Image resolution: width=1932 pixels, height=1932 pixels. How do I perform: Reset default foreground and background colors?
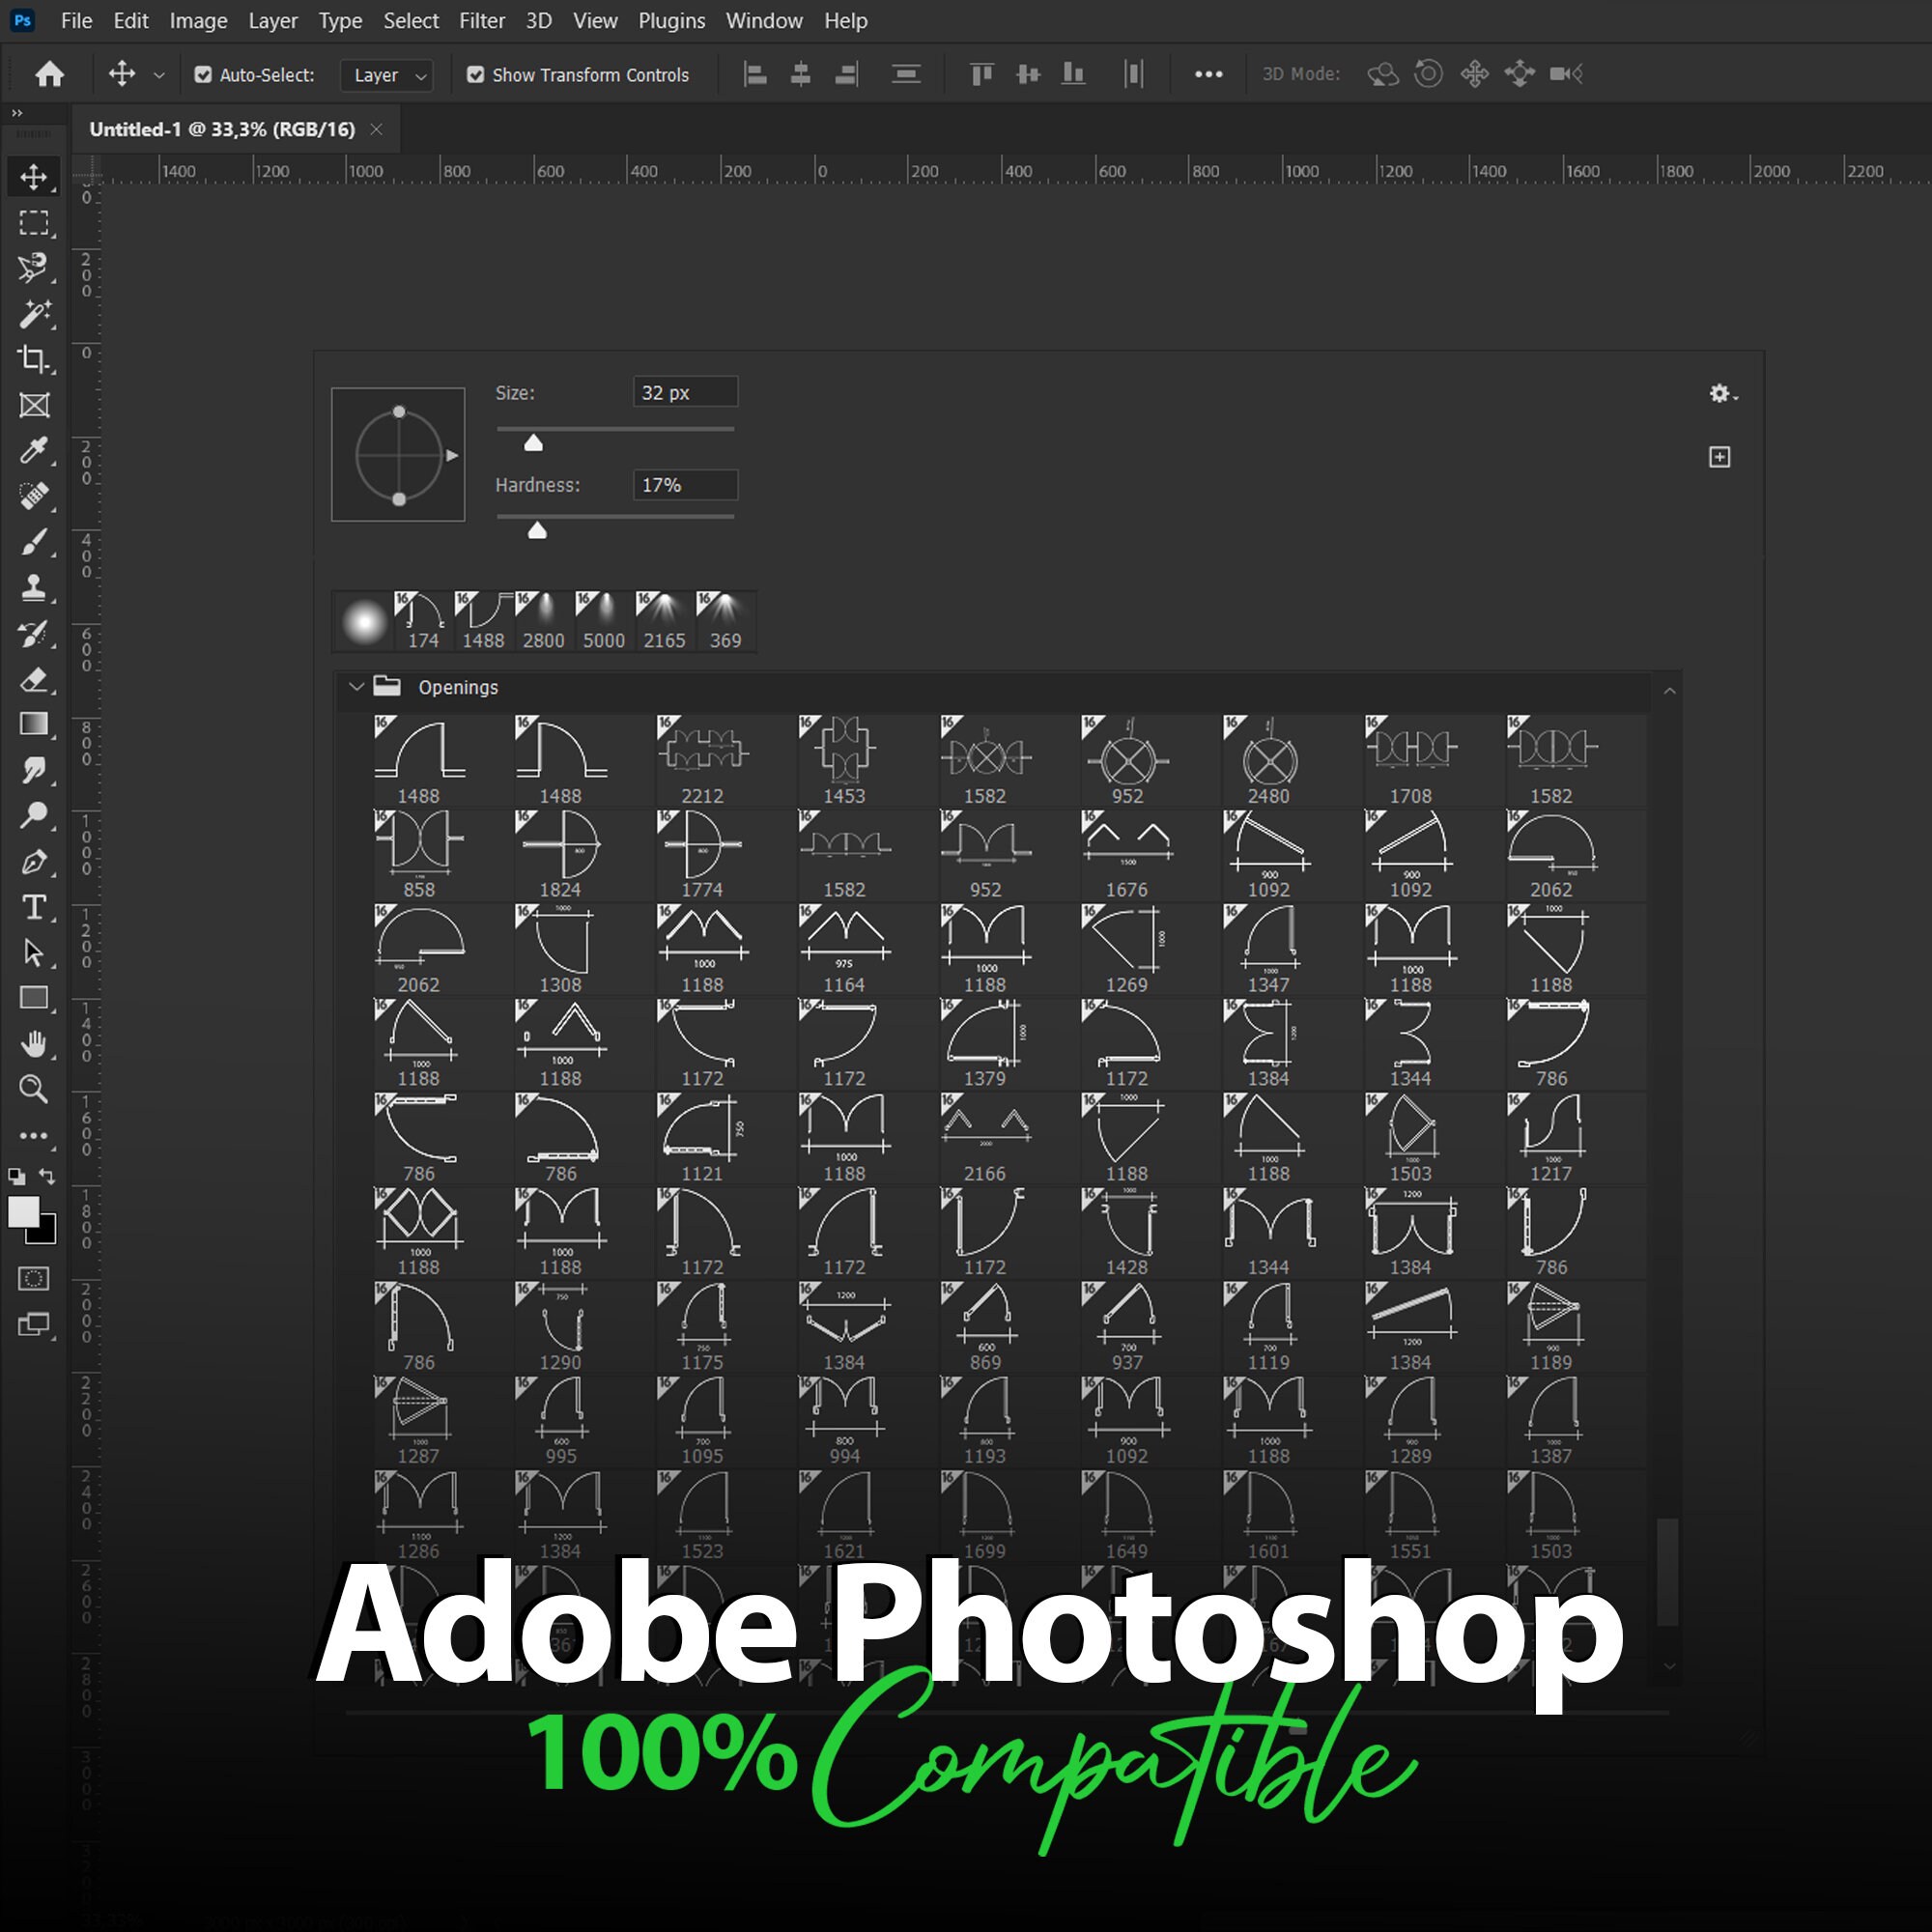[x=17, y=1176]
